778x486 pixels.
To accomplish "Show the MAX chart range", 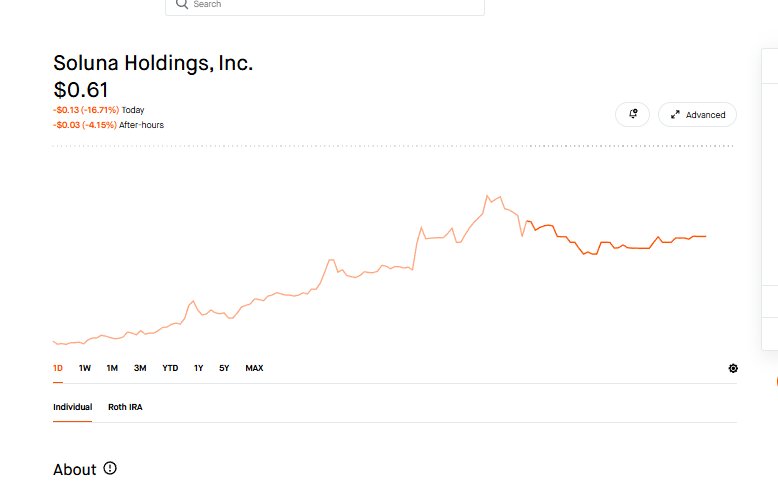I will coord(254,368).
